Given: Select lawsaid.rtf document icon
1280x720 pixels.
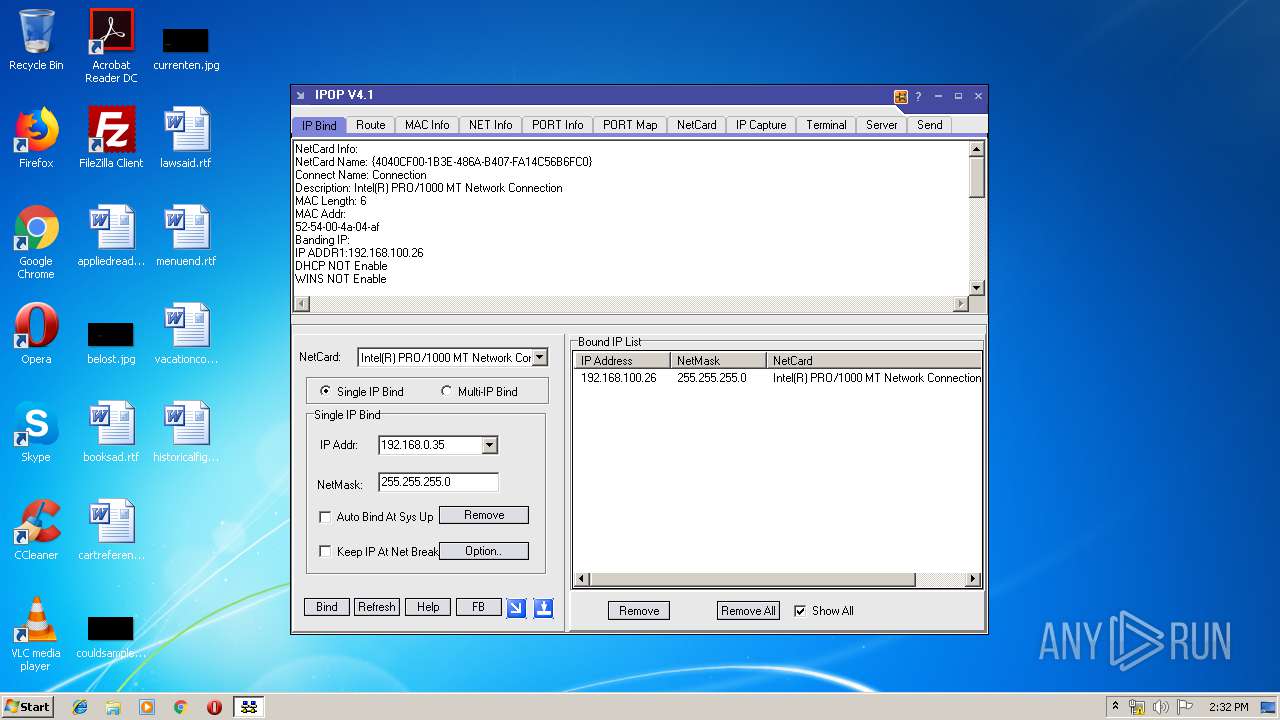Looking at the screenshot, I should pos(186,138).
